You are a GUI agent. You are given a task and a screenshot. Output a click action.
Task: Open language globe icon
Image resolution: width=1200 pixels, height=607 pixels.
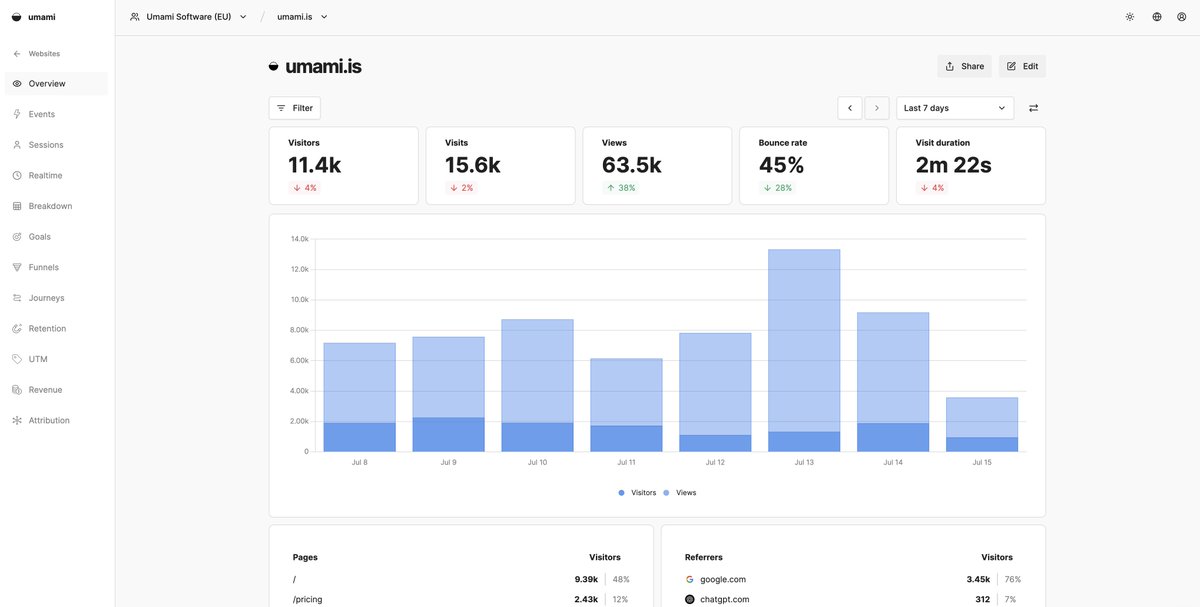point(1157,17)
